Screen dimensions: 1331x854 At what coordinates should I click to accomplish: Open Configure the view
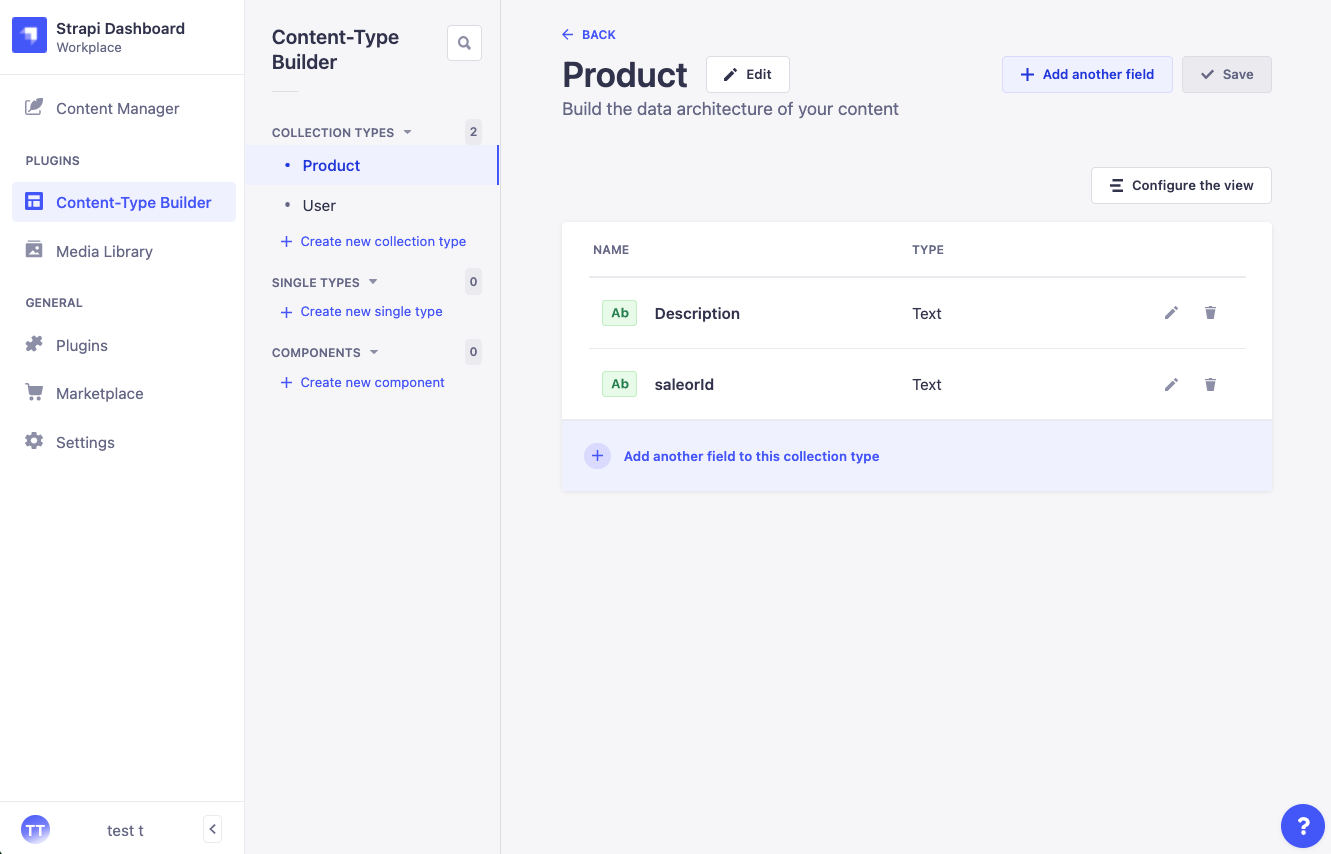click(x=1181, y=185)
